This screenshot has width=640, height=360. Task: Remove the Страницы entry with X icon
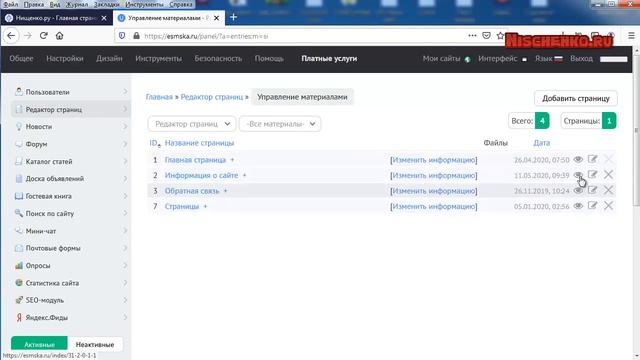[x=608, y=206]
